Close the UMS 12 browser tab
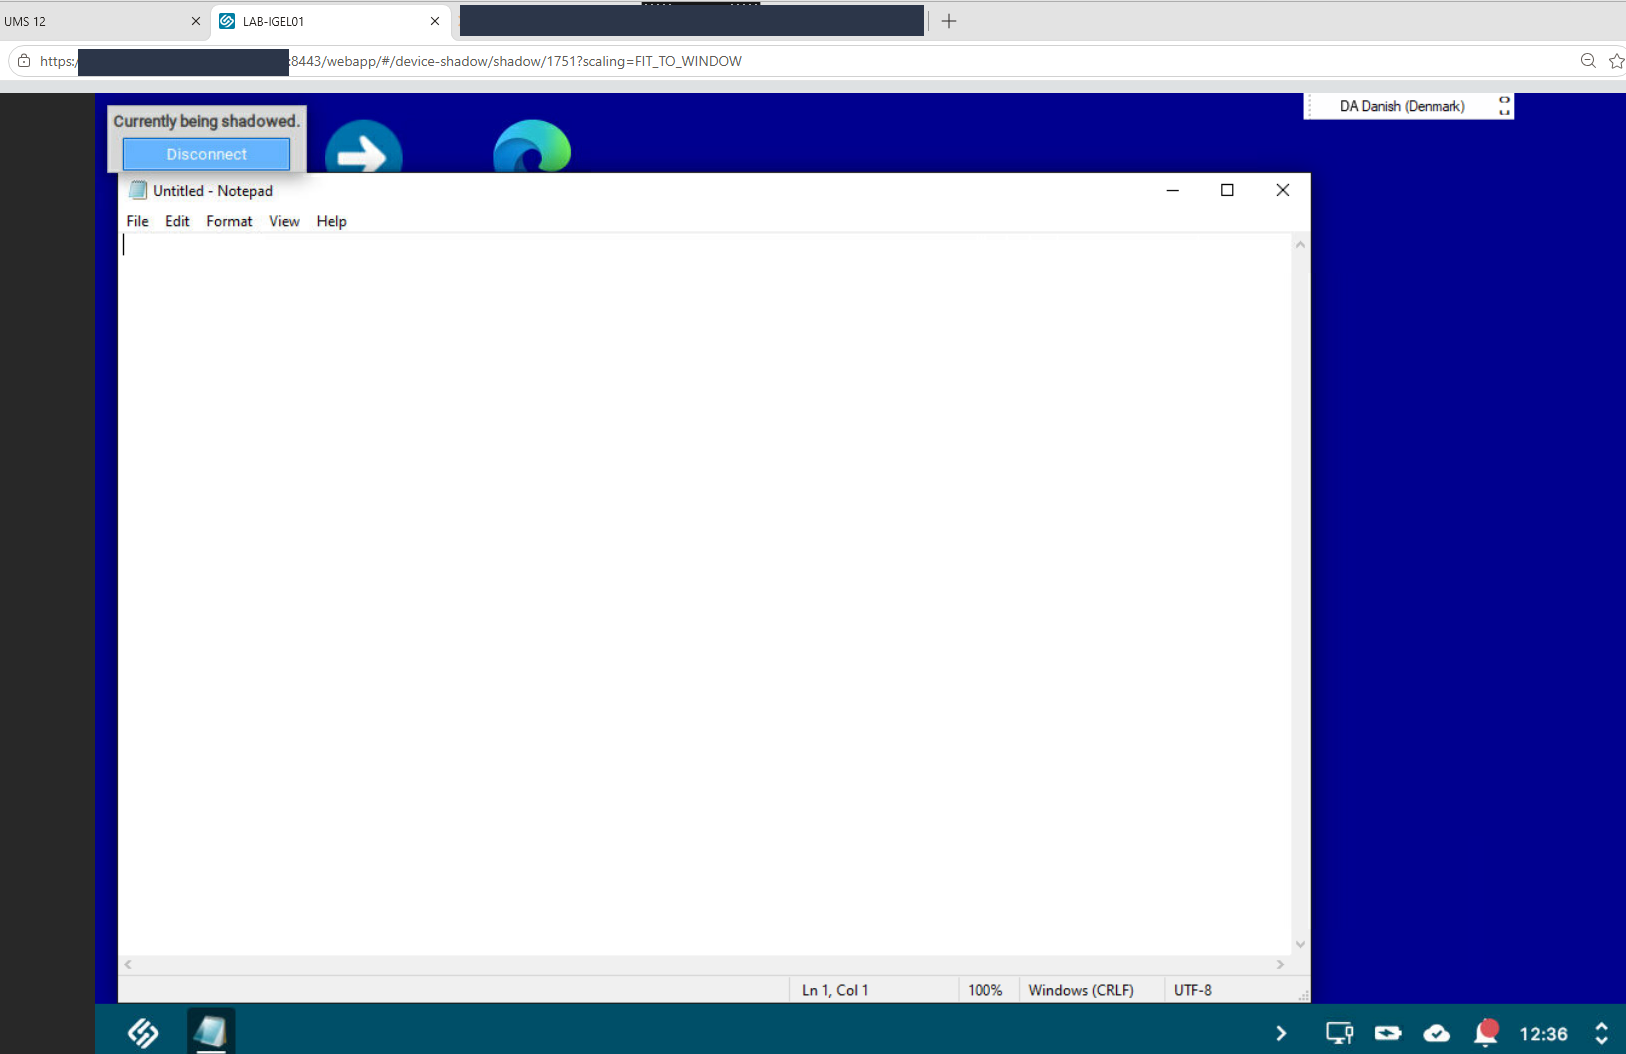 (196, 21)
